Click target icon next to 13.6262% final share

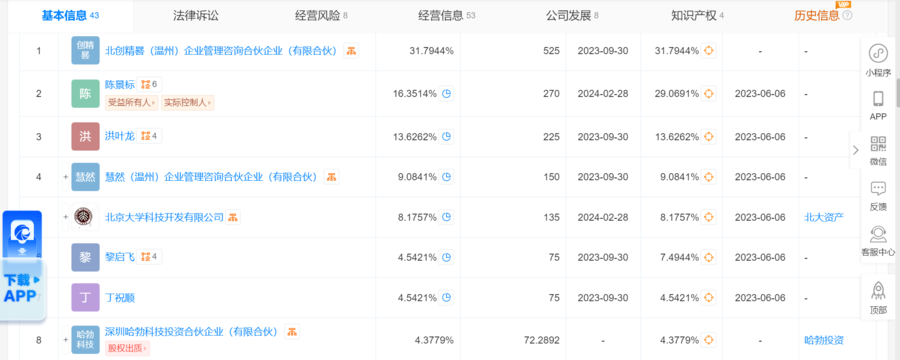[x=709, y=137]
